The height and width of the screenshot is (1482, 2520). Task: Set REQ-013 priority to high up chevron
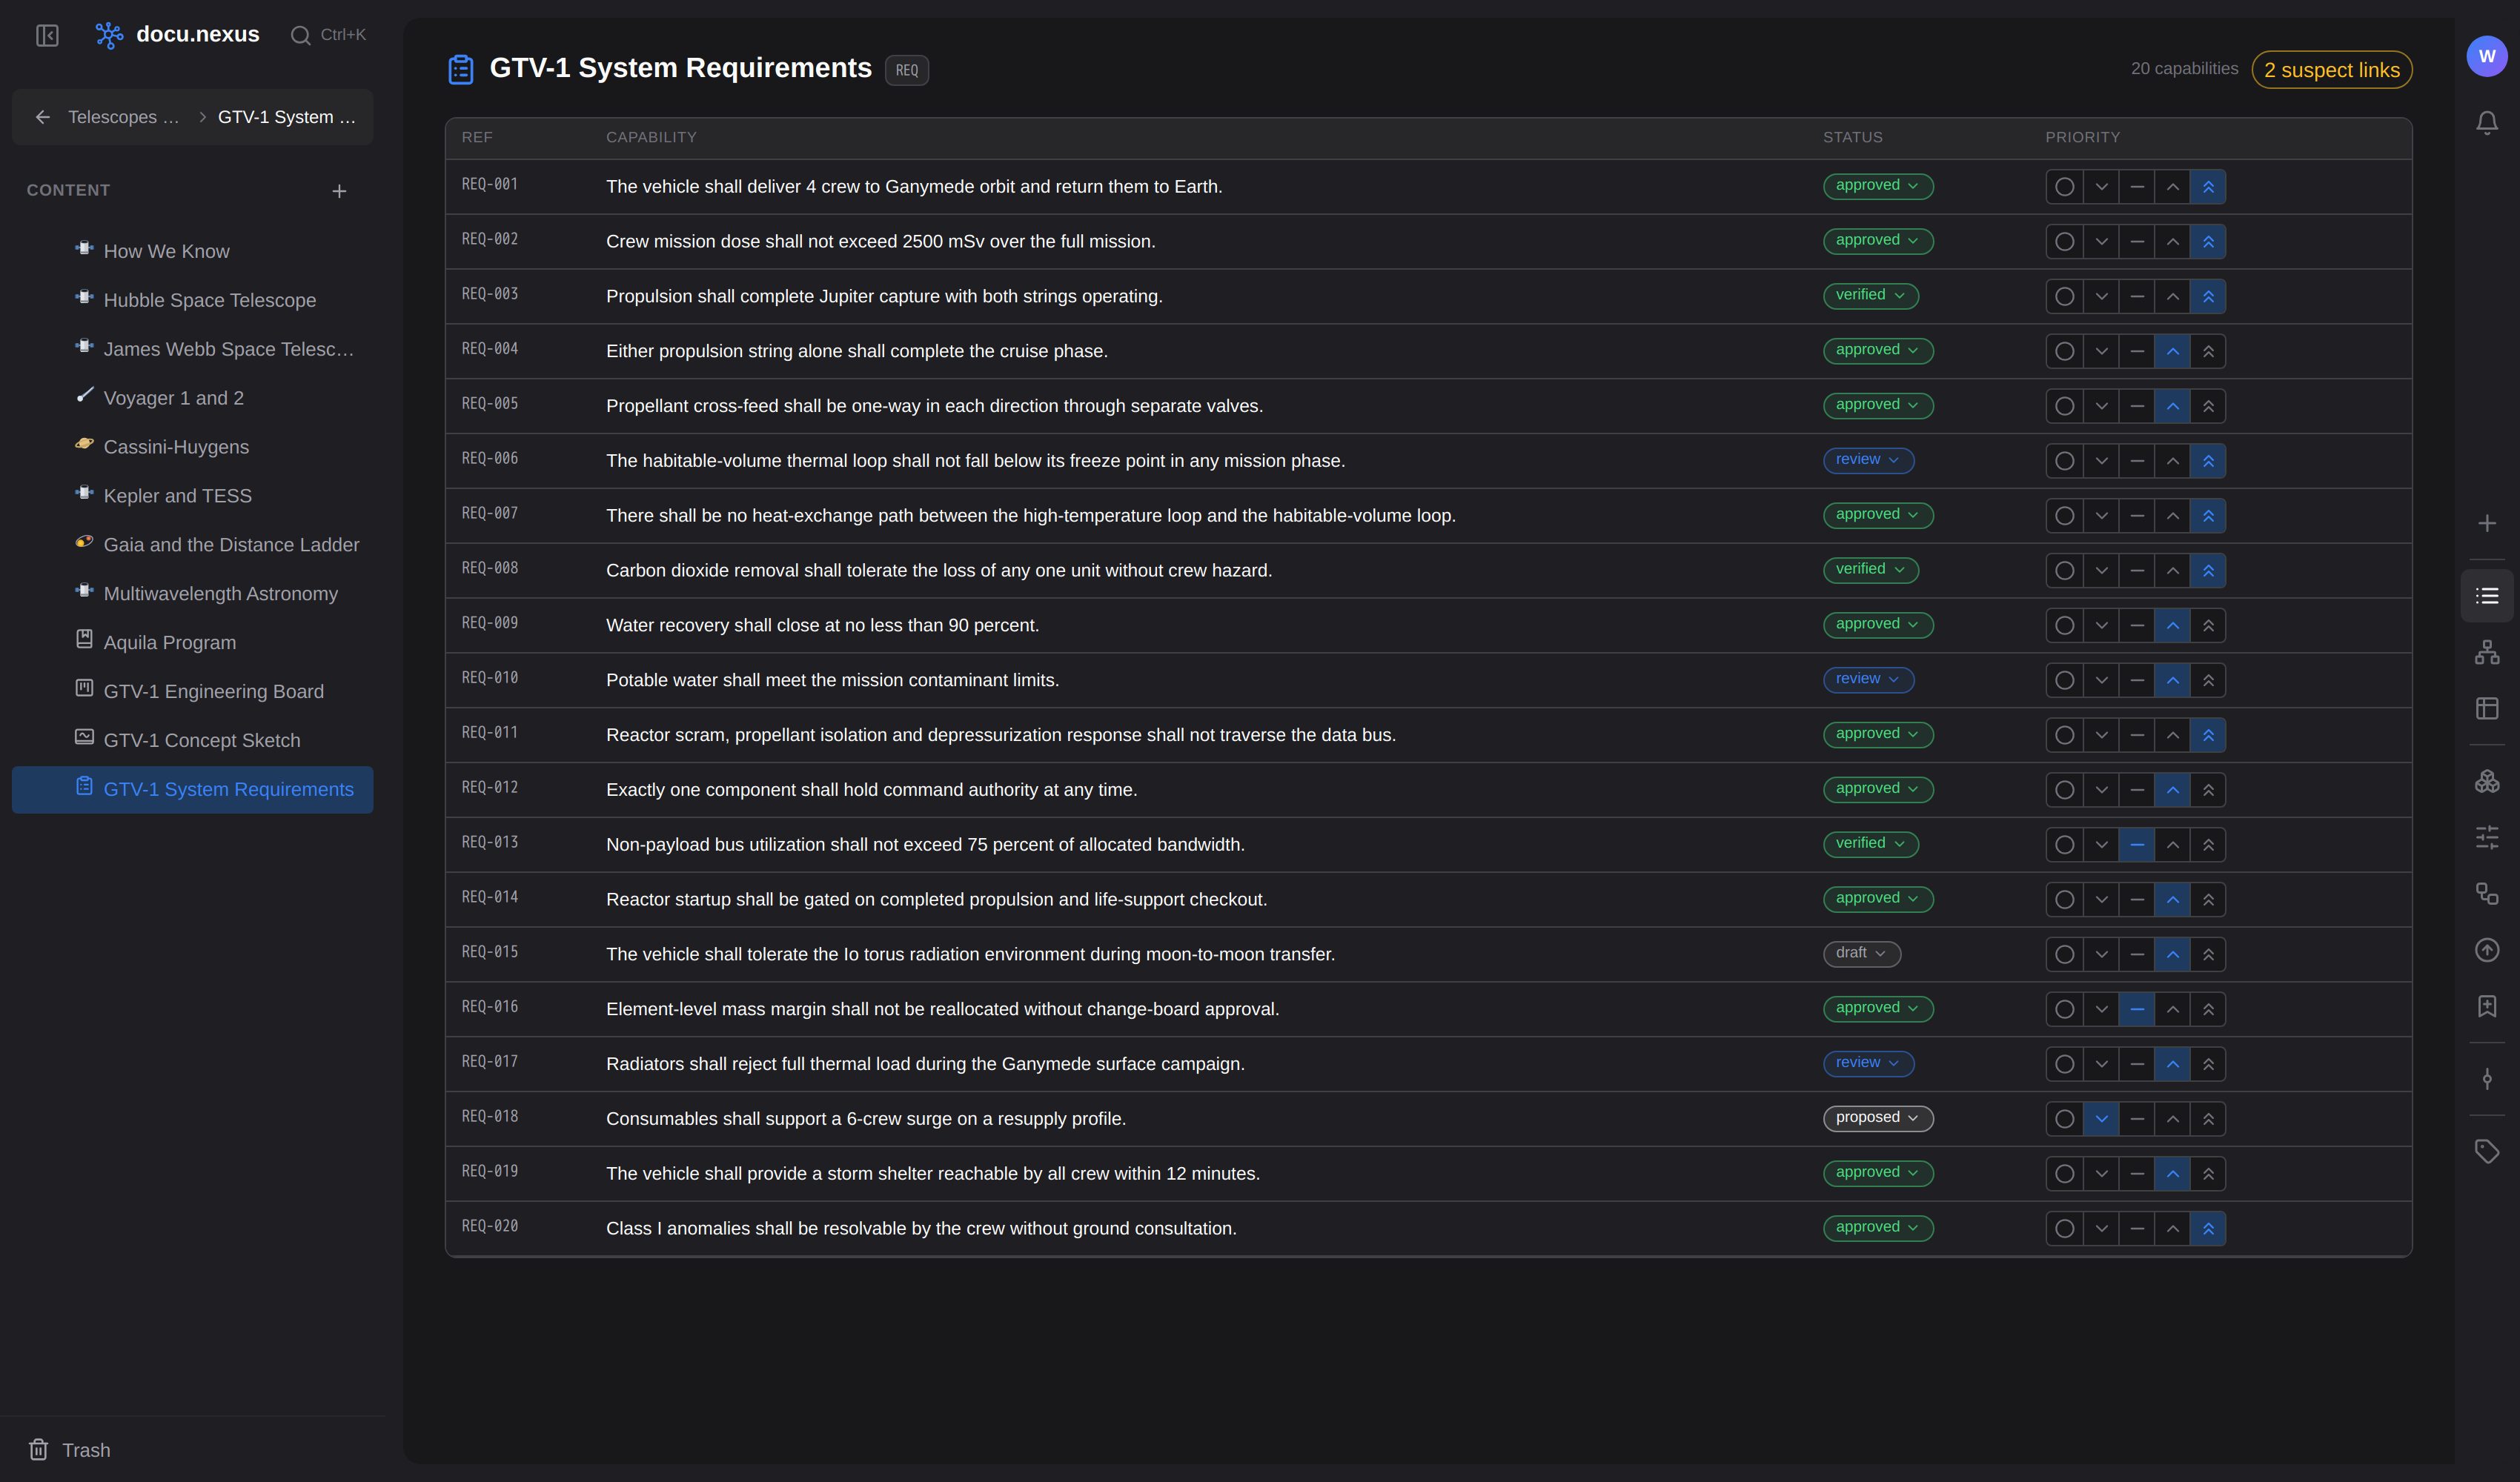point(2172,845)
